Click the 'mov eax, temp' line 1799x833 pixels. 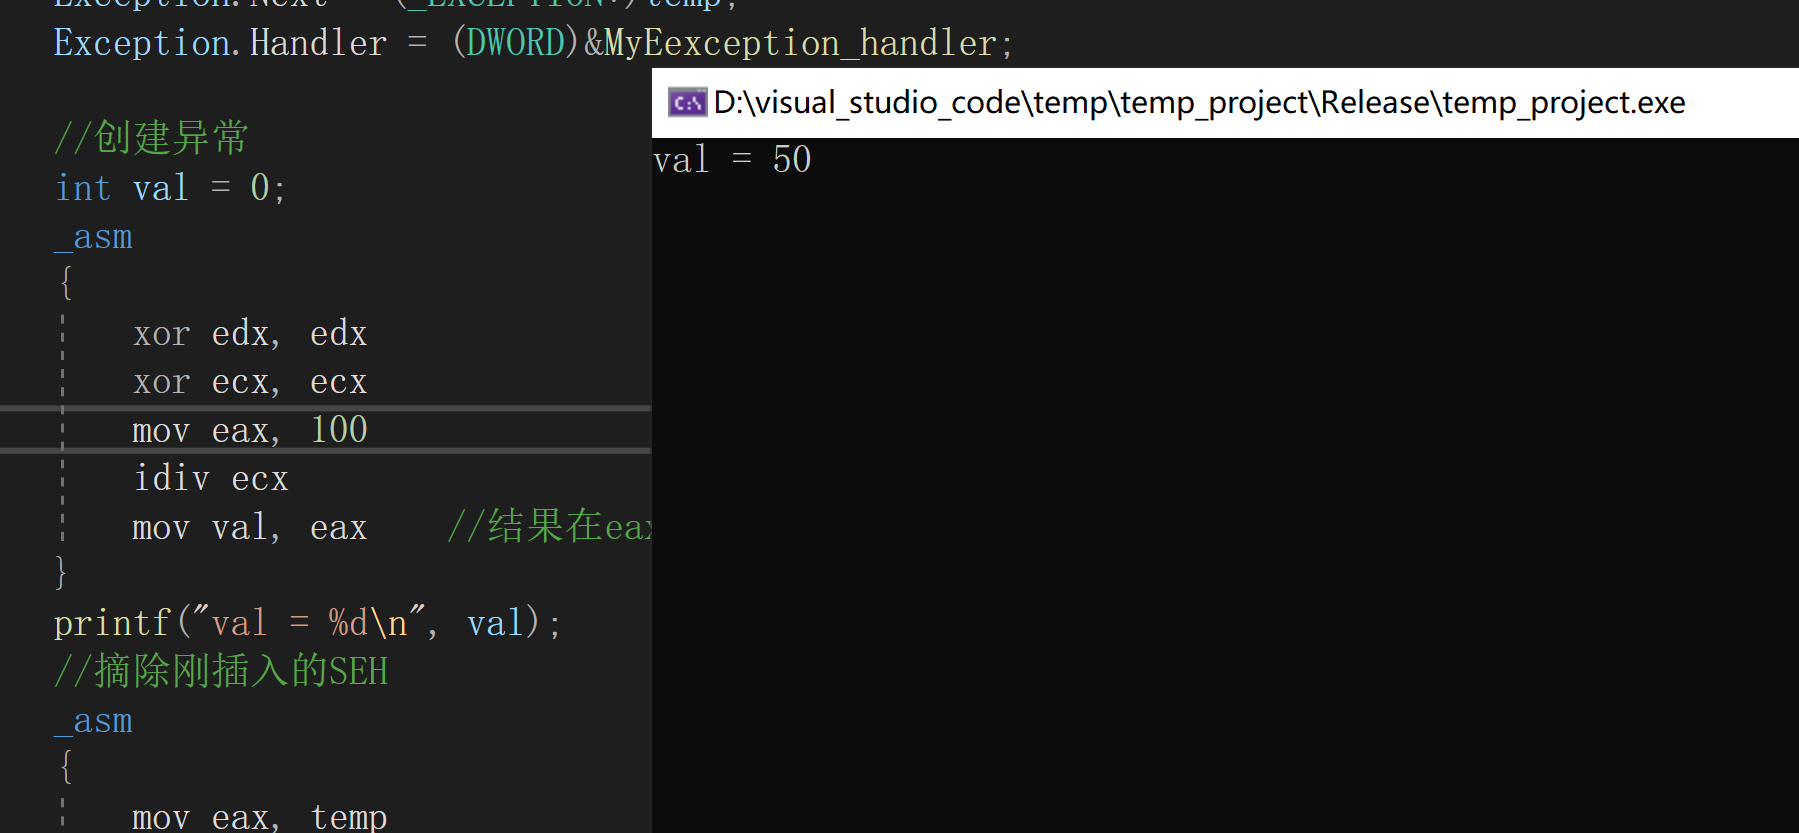point(260,817)
